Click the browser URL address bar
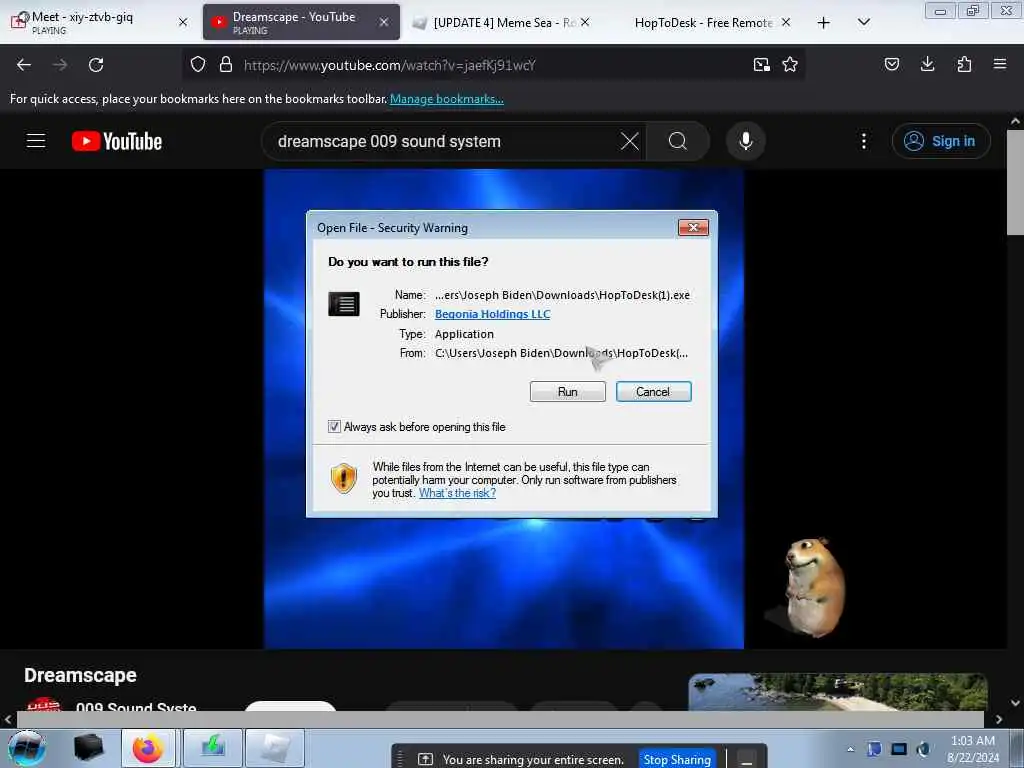 click(493, 65)
